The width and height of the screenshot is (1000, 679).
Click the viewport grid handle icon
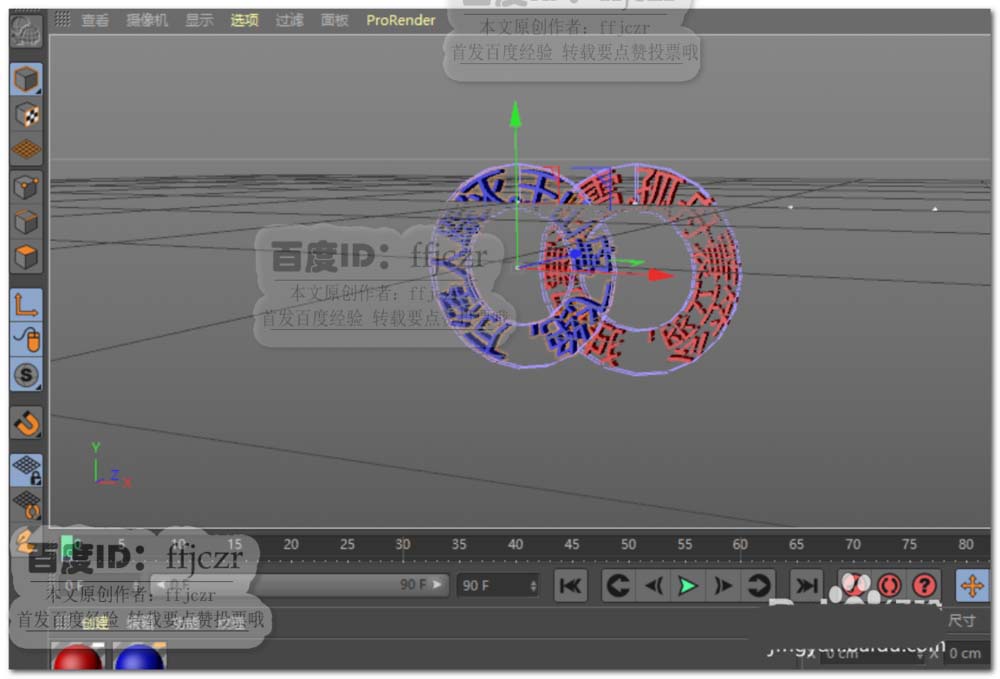coord(62,19)
